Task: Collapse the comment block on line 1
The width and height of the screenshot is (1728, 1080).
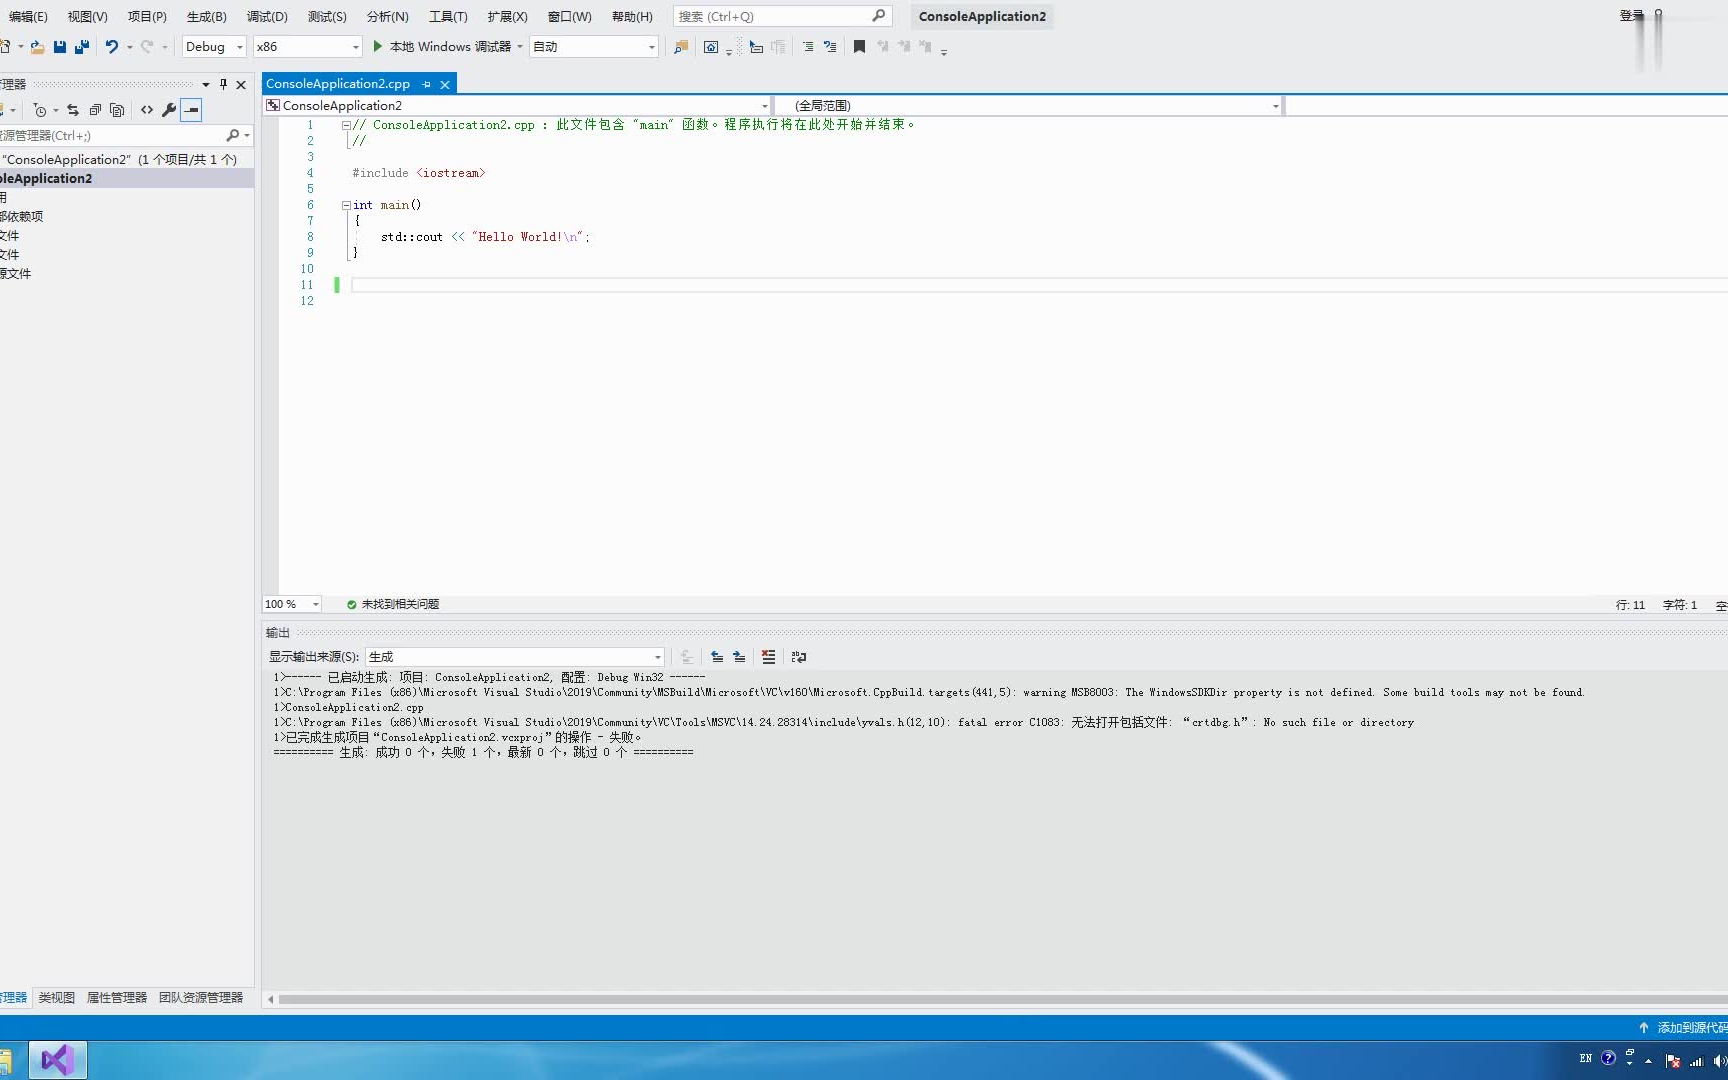Action: (x=346, y=125)
